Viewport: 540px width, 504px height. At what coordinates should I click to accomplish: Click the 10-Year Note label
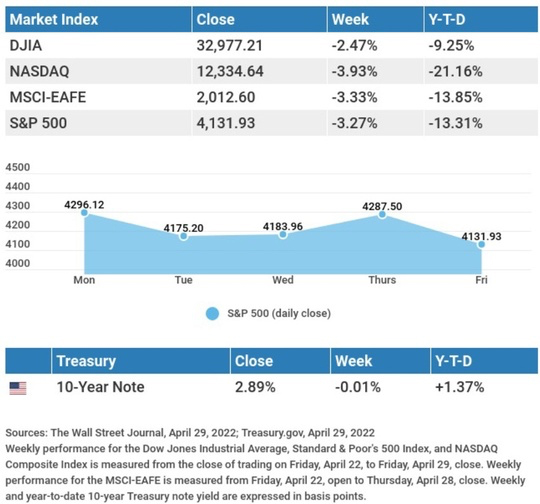tap(101, 387)
